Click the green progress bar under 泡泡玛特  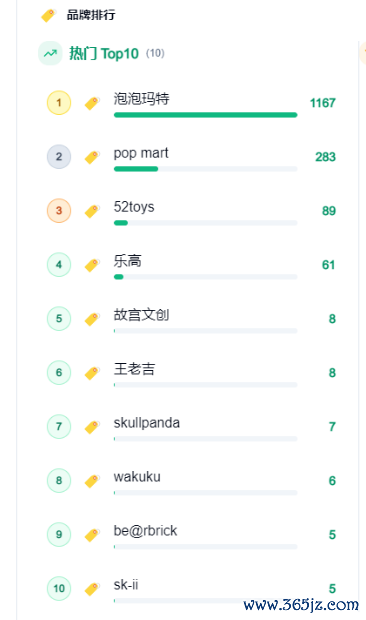pyautogui.click(x=206, y=115)
